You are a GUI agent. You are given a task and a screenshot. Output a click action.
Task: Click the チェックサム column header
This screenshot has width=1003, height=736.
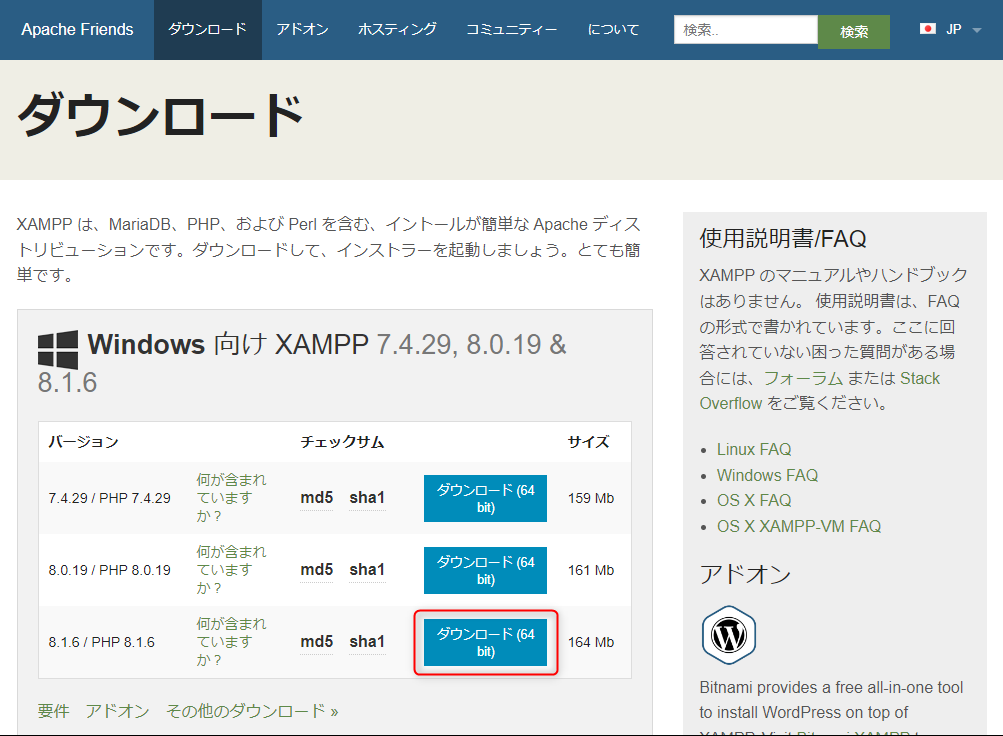[342, 442]
